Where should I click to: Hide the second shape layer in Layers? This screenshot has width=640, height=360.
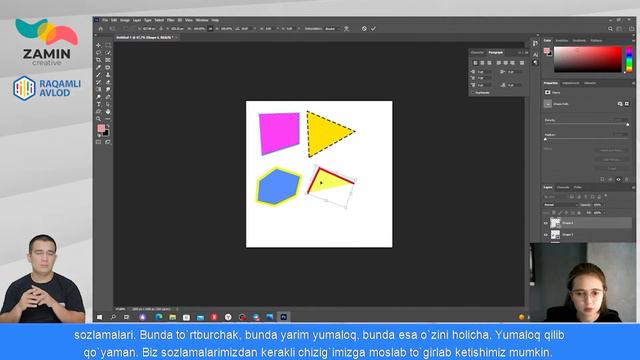point(546,235)
